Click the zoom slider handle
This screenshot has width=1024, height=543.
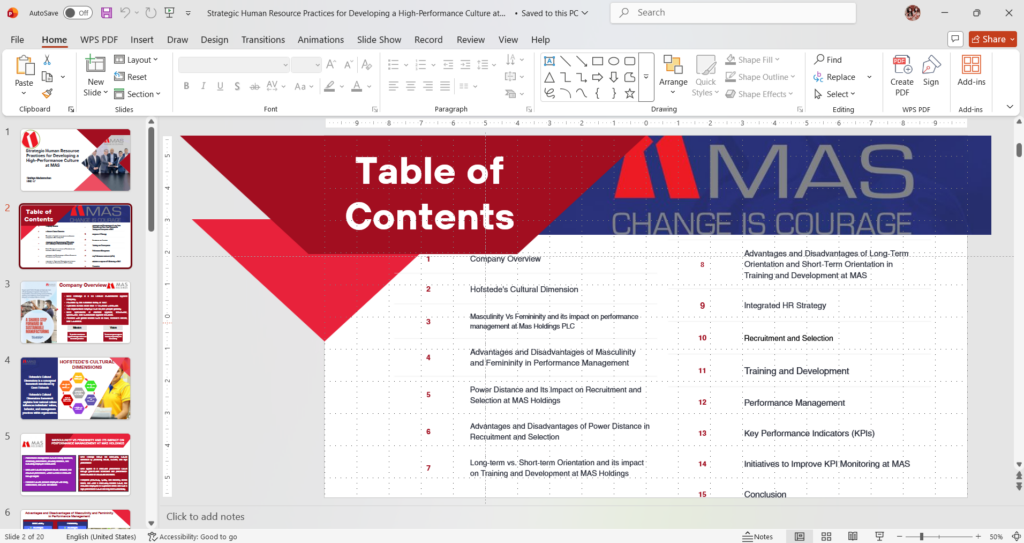pyautogui.click(x=921, y=536)
